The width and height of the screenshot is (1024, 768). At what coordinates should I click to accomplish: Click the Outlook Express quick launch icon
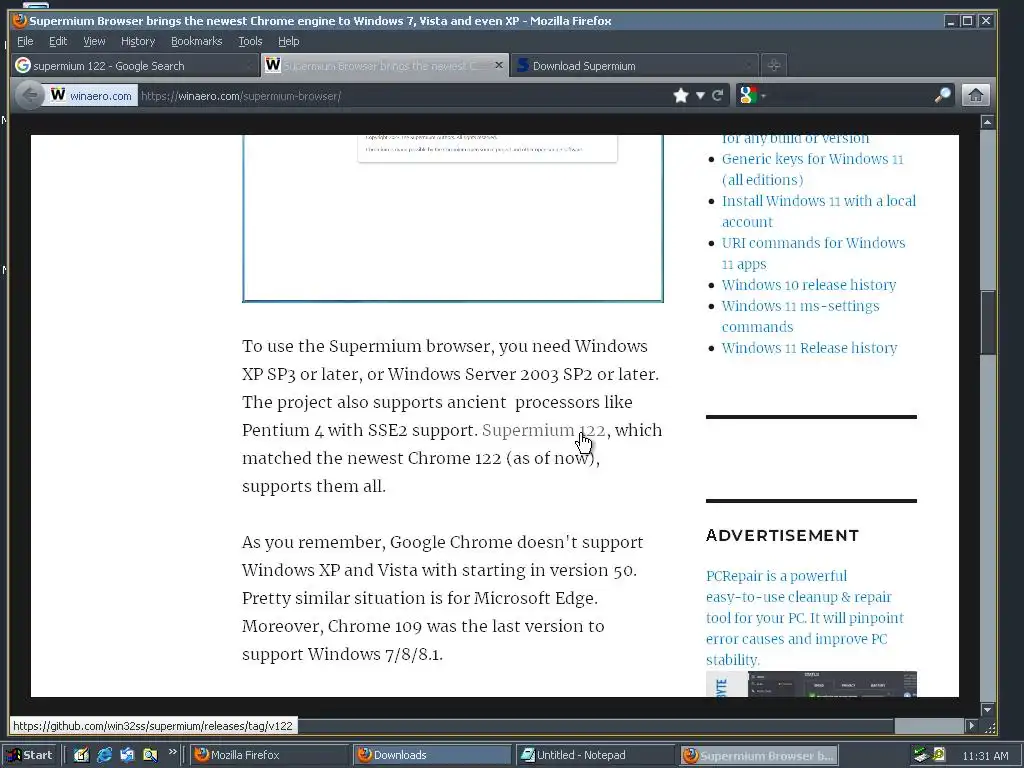click(127, 755)
